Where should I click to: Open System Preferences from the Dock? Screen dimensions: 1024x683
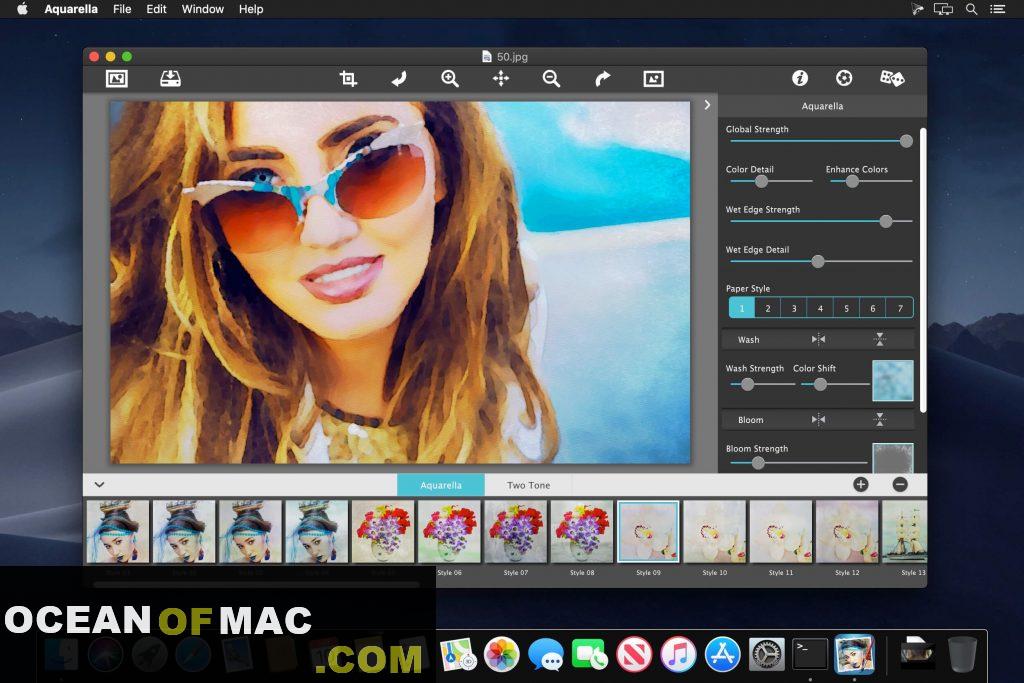[766, 654]
